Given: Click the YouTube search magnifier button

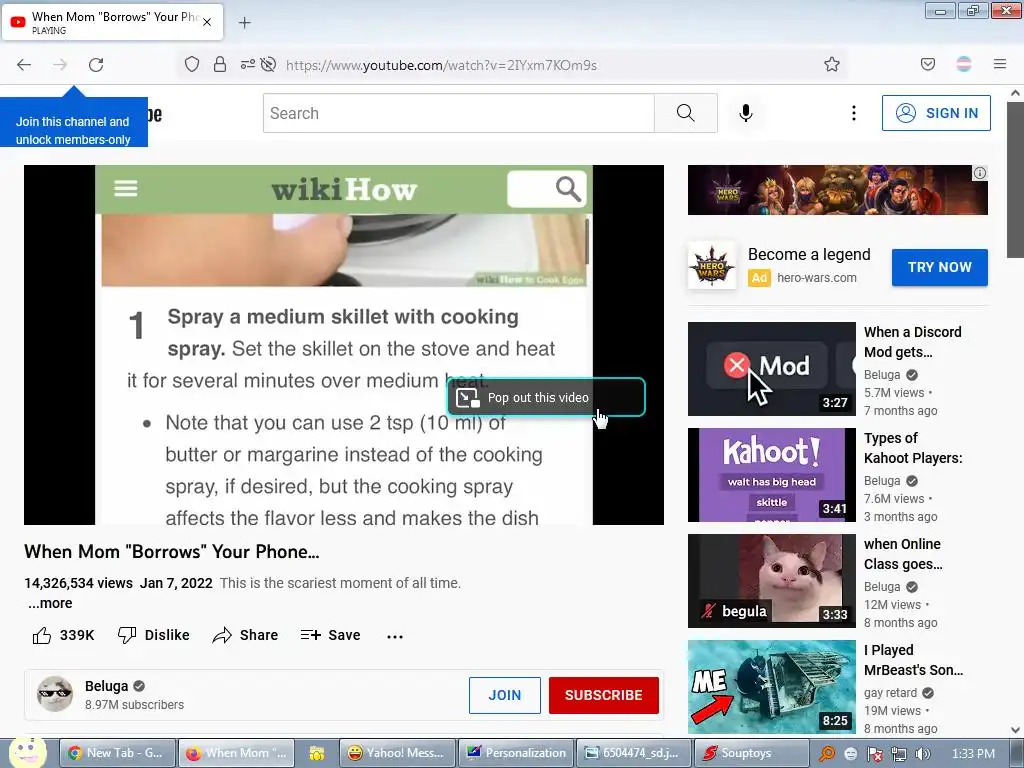Looking at the screenshot, I should (x=686, y=113).
